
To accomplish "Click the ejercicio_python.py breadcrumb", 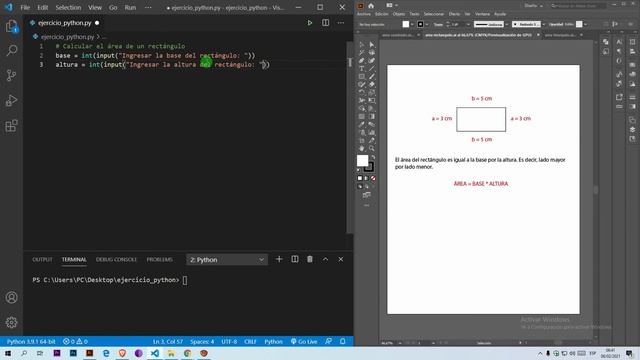I will (x=67, y=37).
